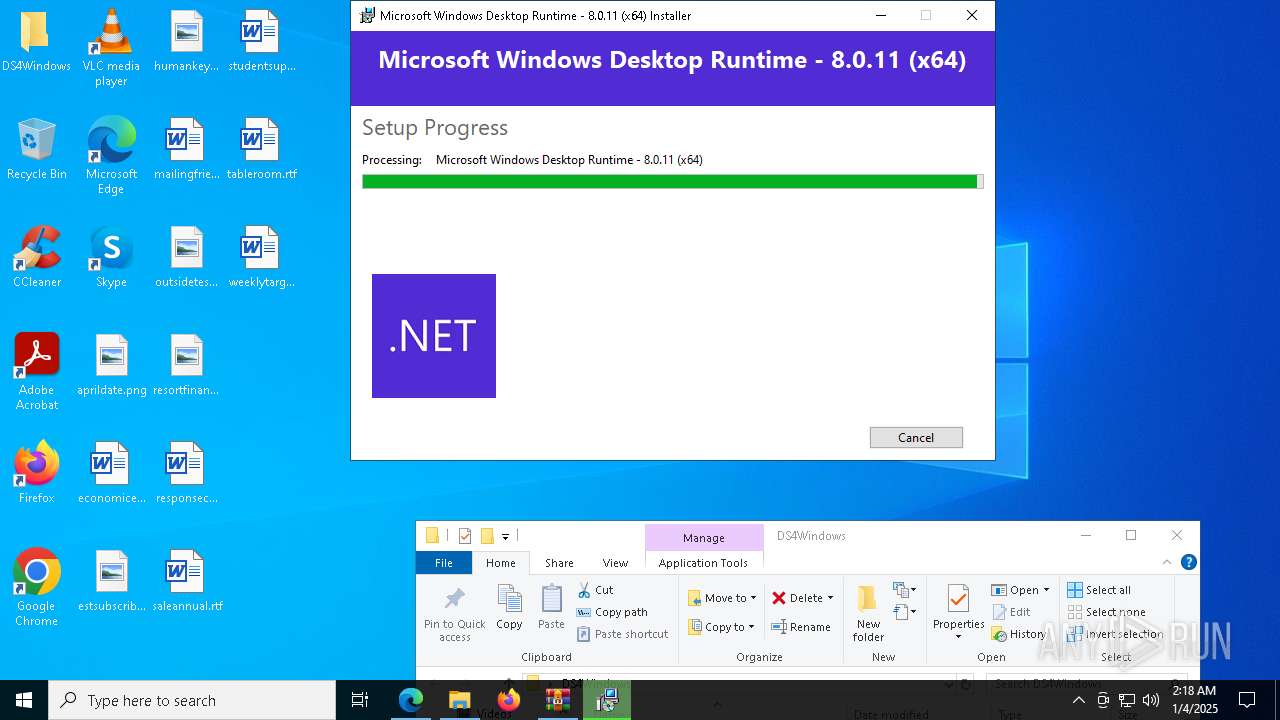Expand the Customize Quick Access Toolbar arrow

pos(506,536)
